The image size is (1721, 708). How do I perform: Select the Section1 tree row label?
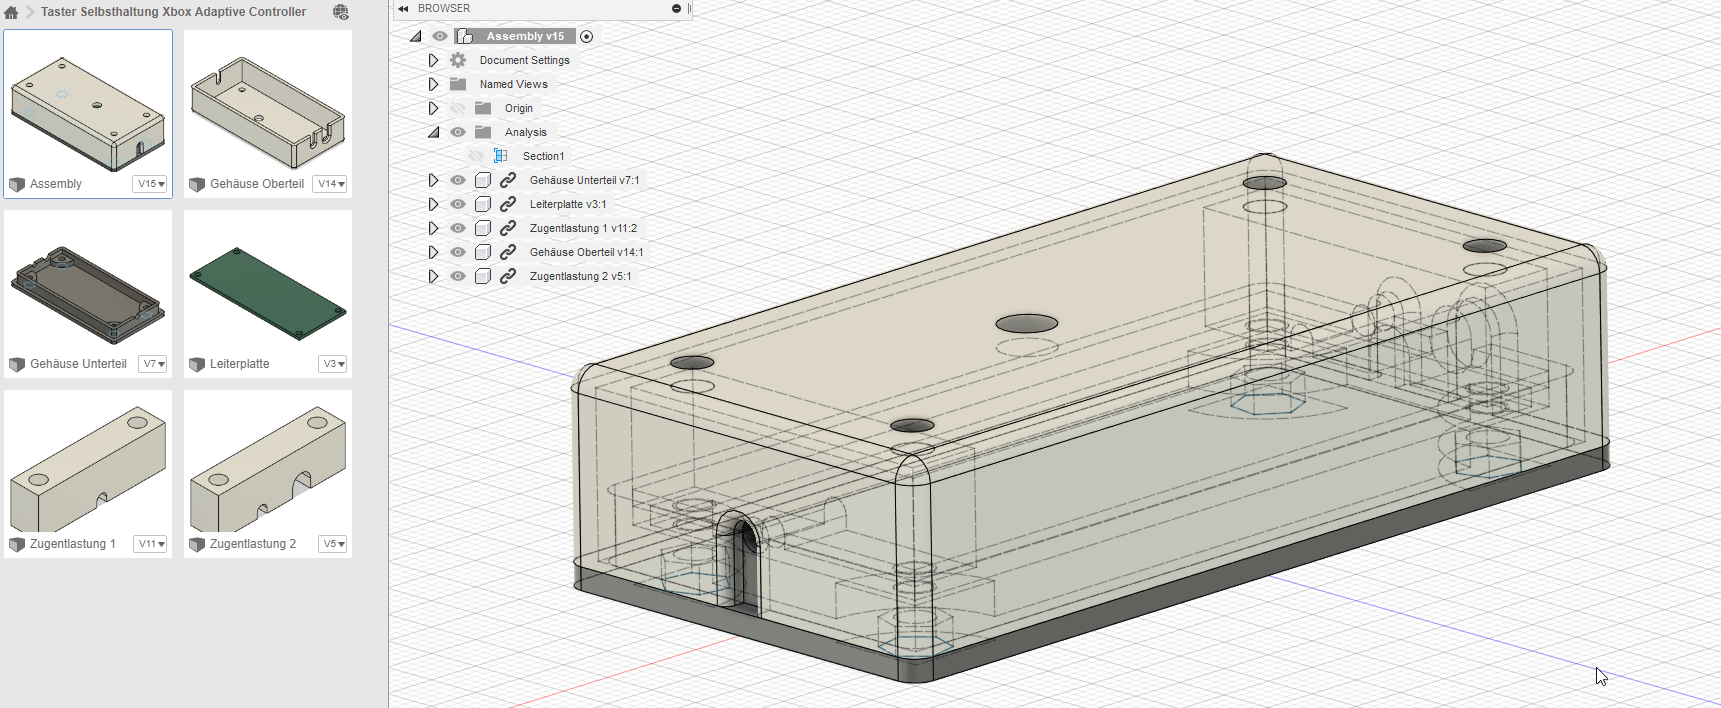tap(543, 156)
